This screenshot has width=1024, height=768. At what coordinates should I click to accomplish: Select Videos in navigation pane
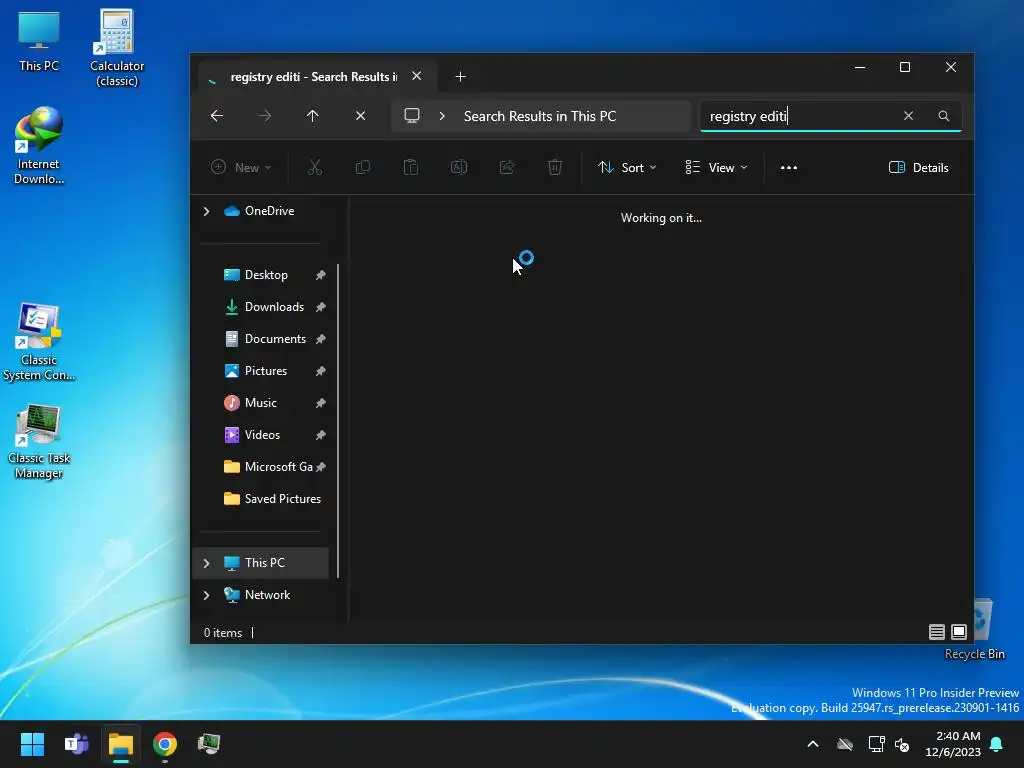263,435
